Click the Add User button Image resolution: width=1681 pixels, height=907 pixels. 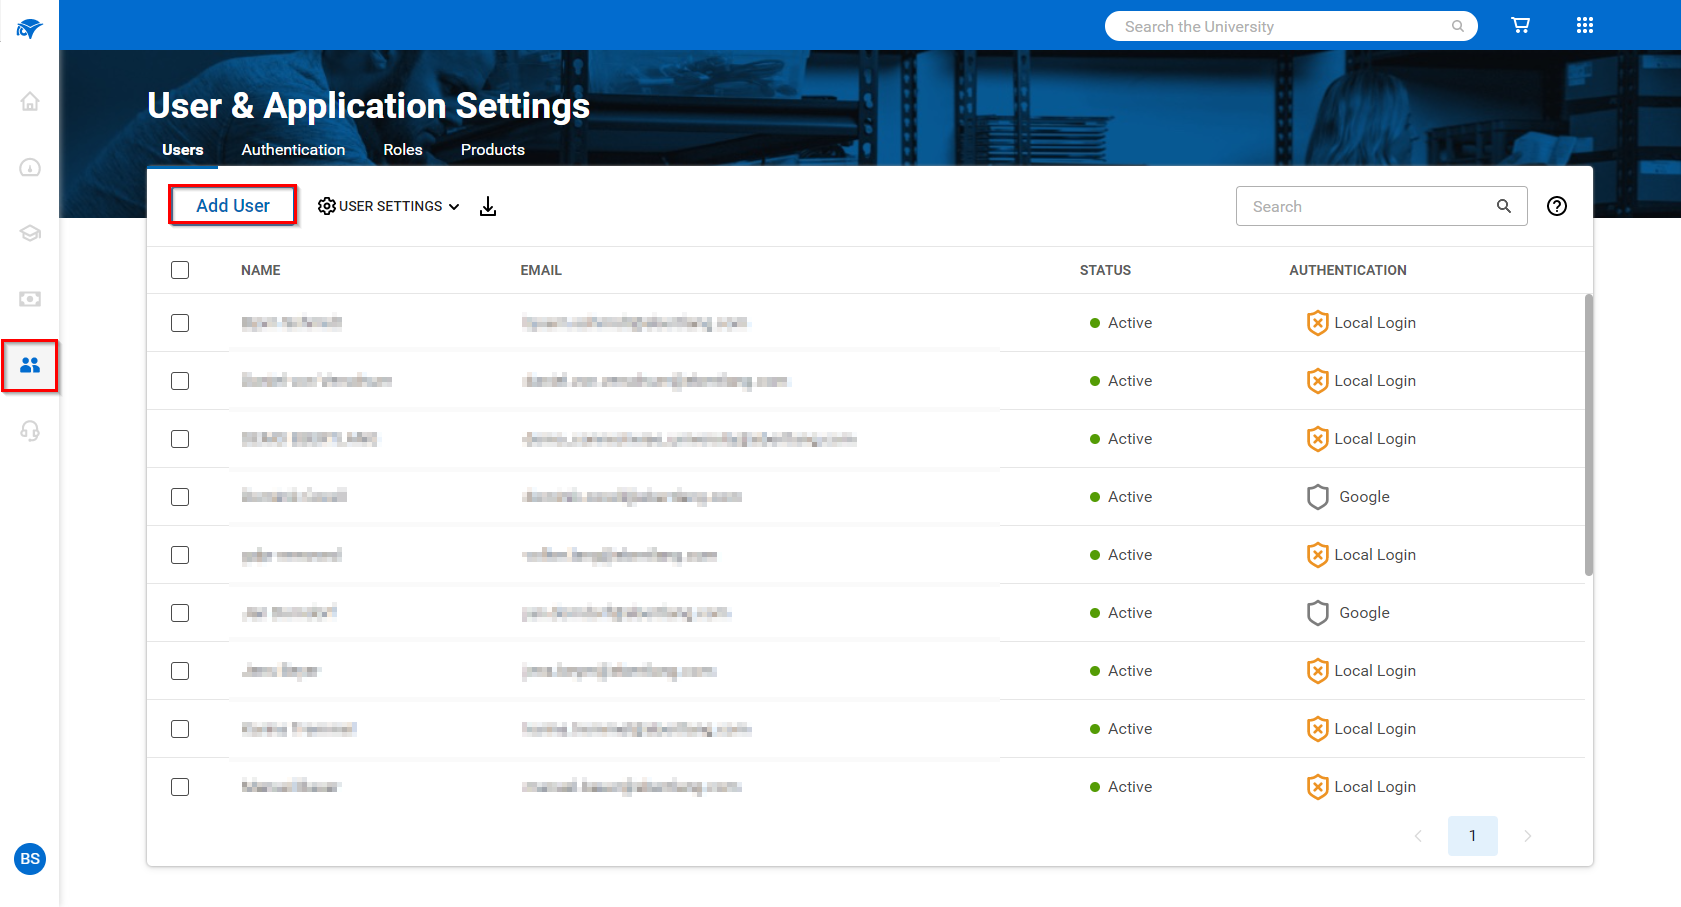233,206
